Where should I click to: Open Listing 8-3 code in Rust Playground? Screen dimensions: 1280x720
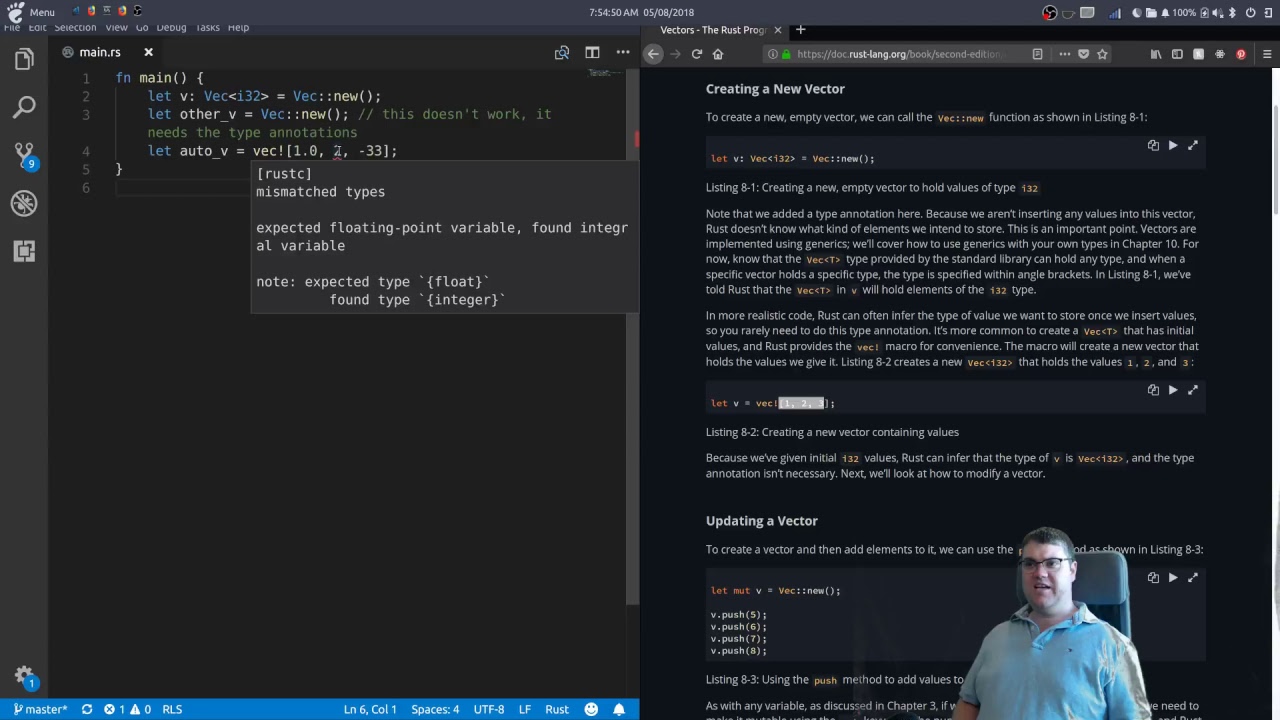click(x=1193, y=578)
